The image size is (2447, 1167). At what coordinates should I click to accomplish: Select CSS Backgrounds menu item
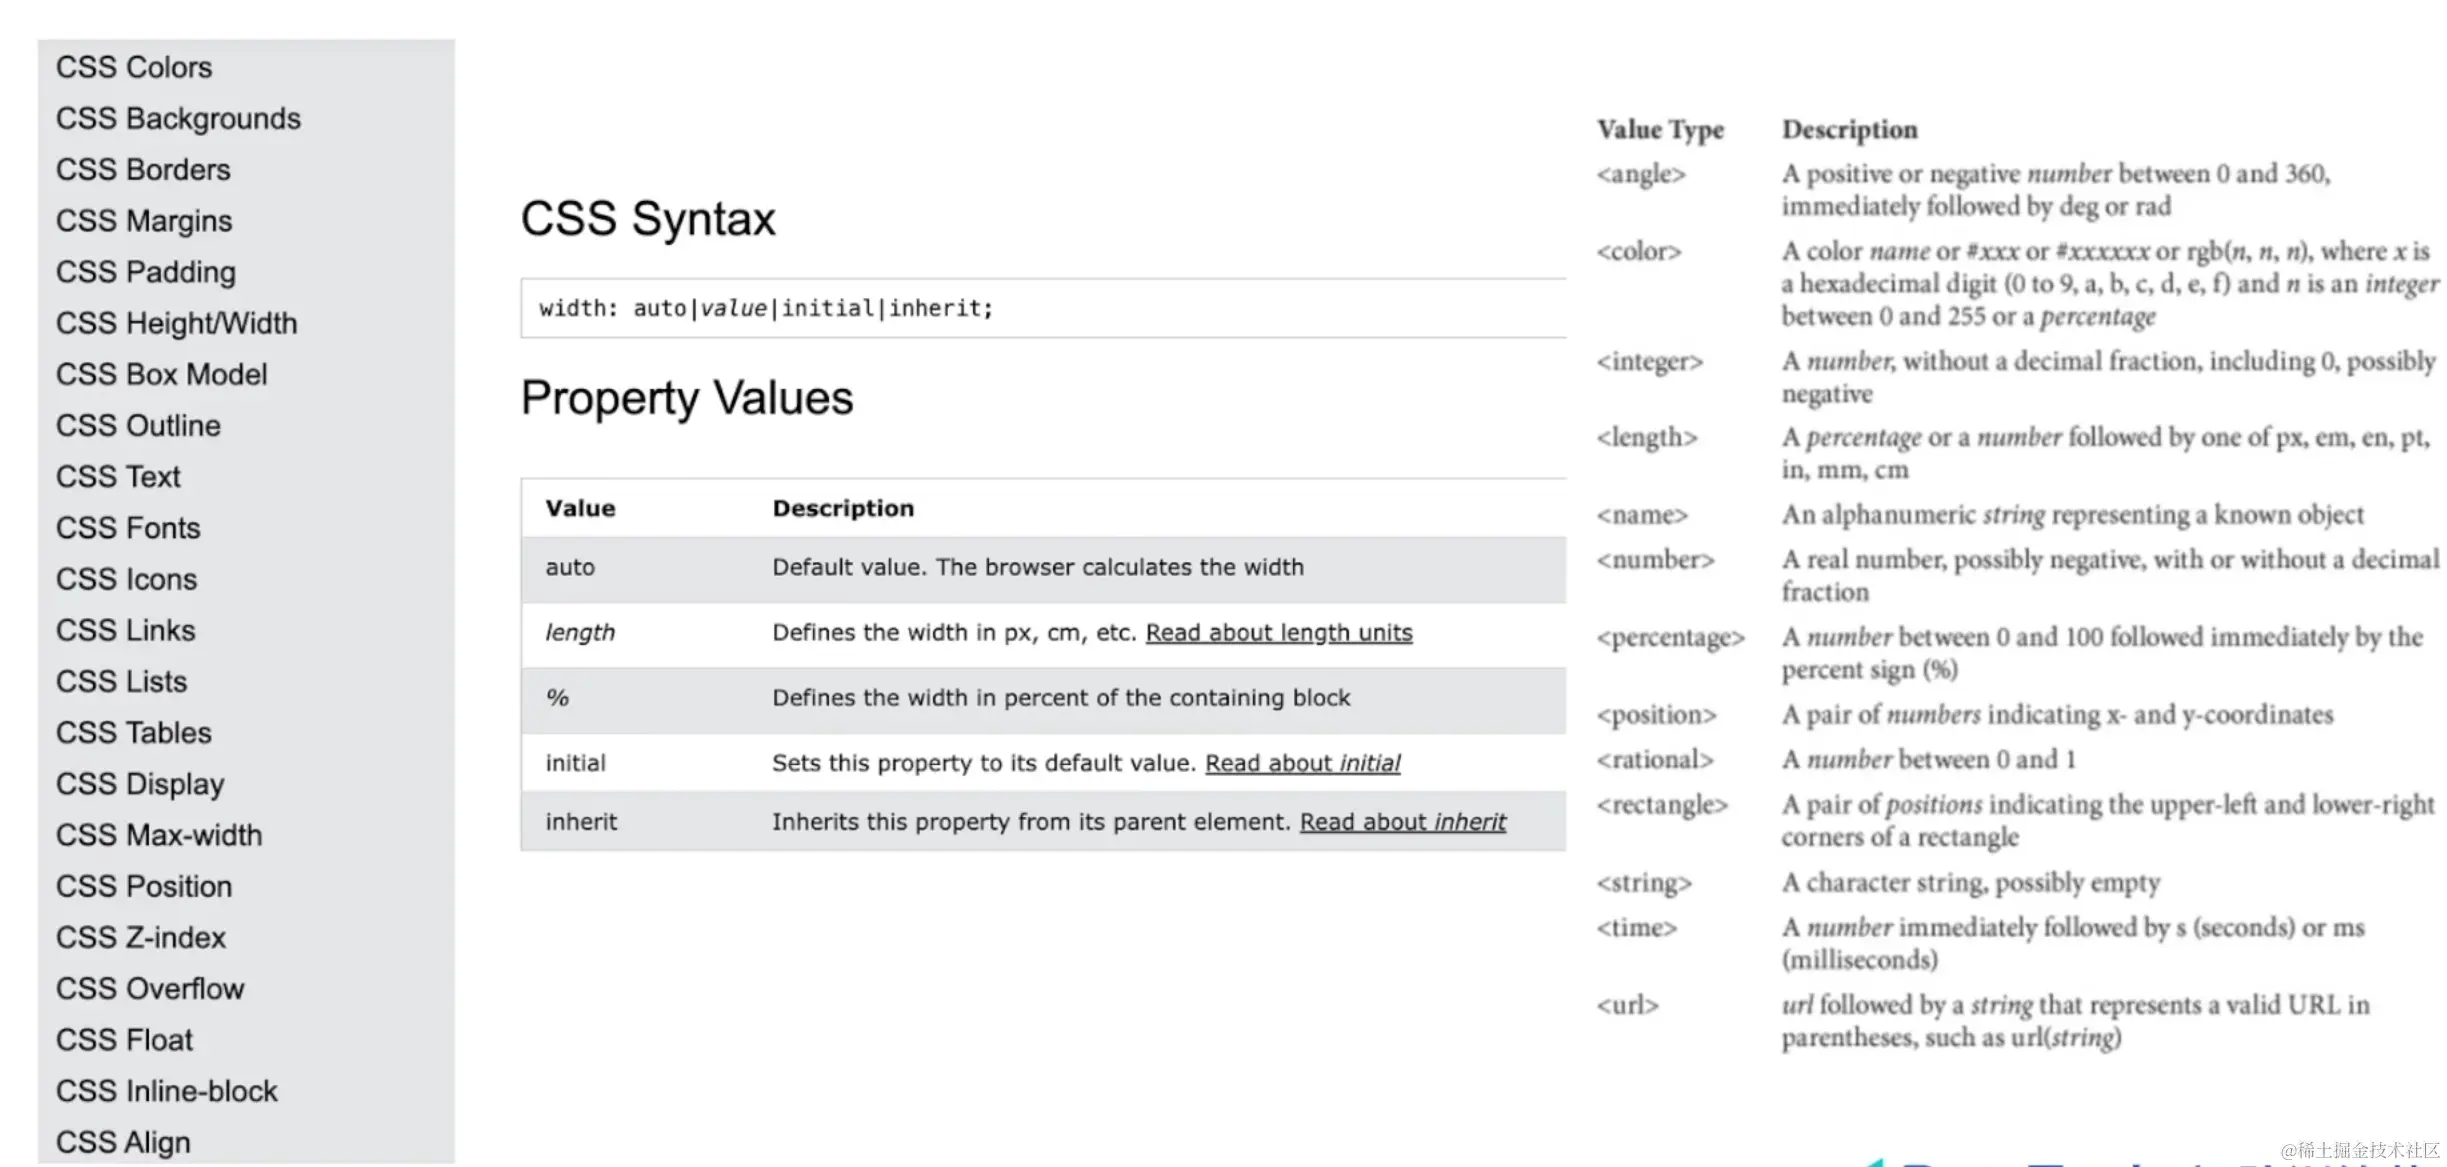click(x=178, y=118)
